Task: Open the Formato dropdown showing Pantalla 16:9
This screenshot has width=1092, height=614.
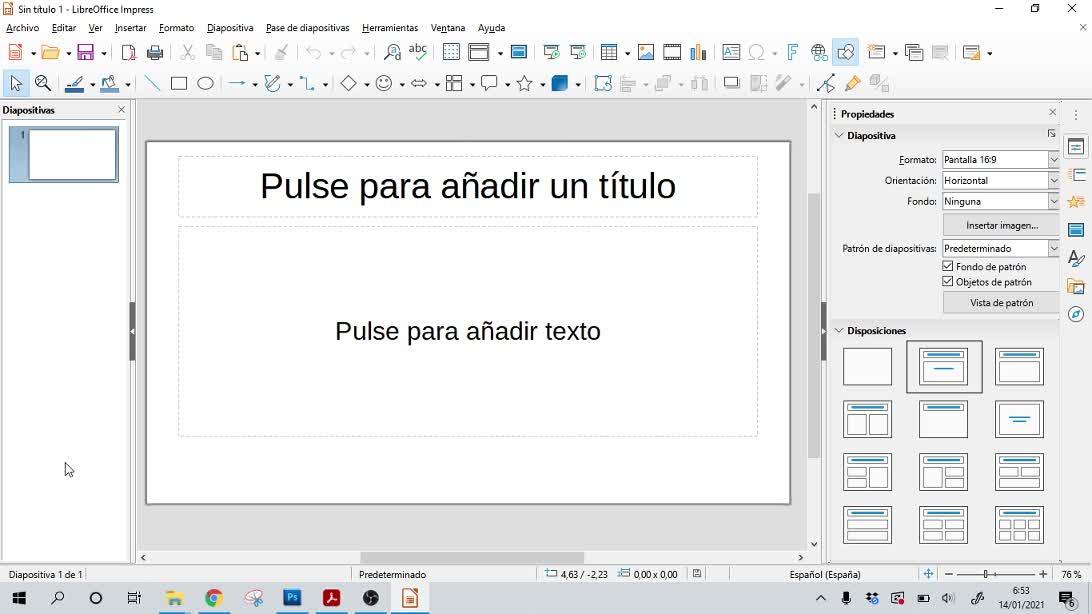Action: pyautogui.click(x=1000, y=160)
